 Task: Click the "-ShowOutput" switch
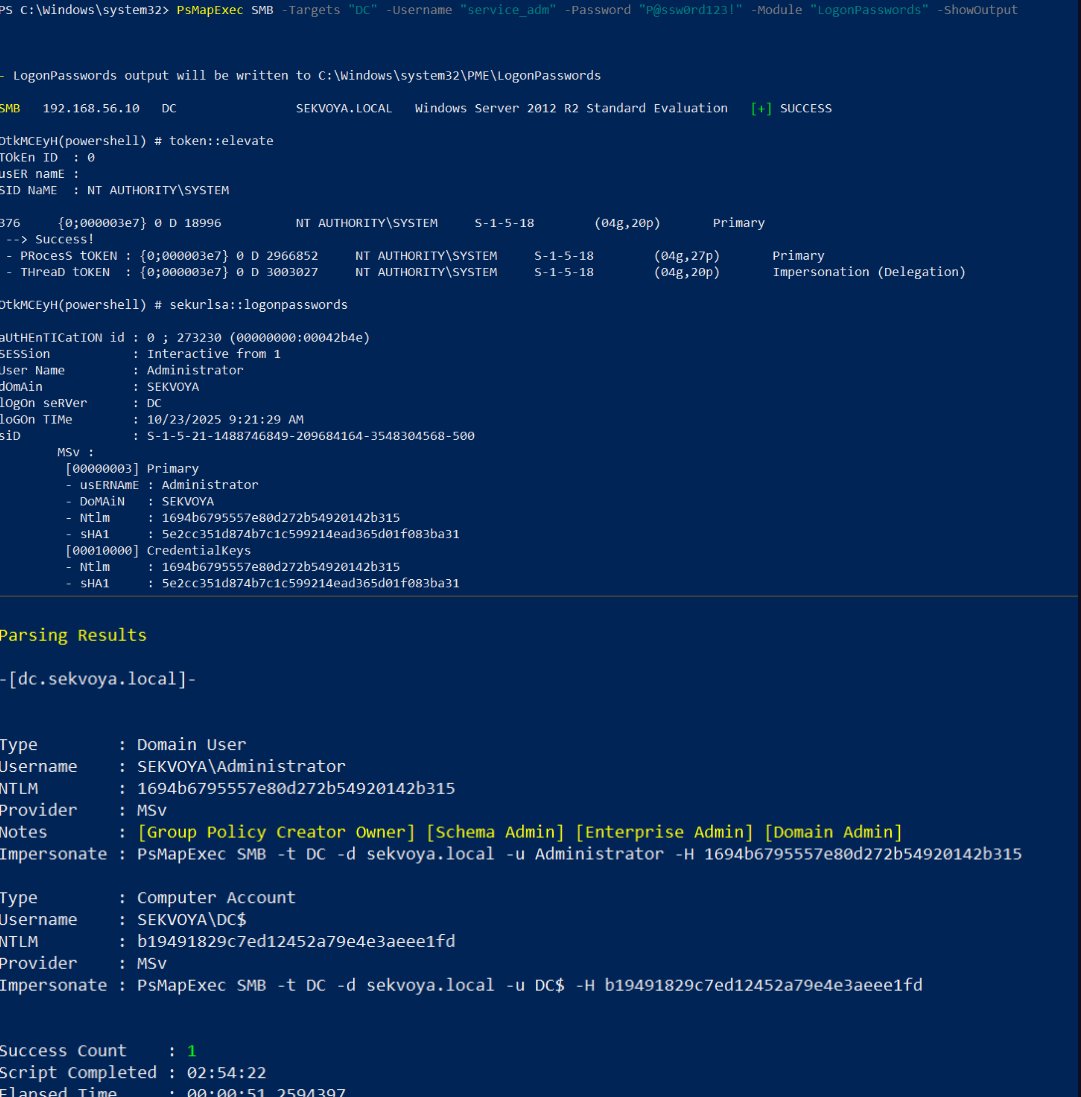977,10
